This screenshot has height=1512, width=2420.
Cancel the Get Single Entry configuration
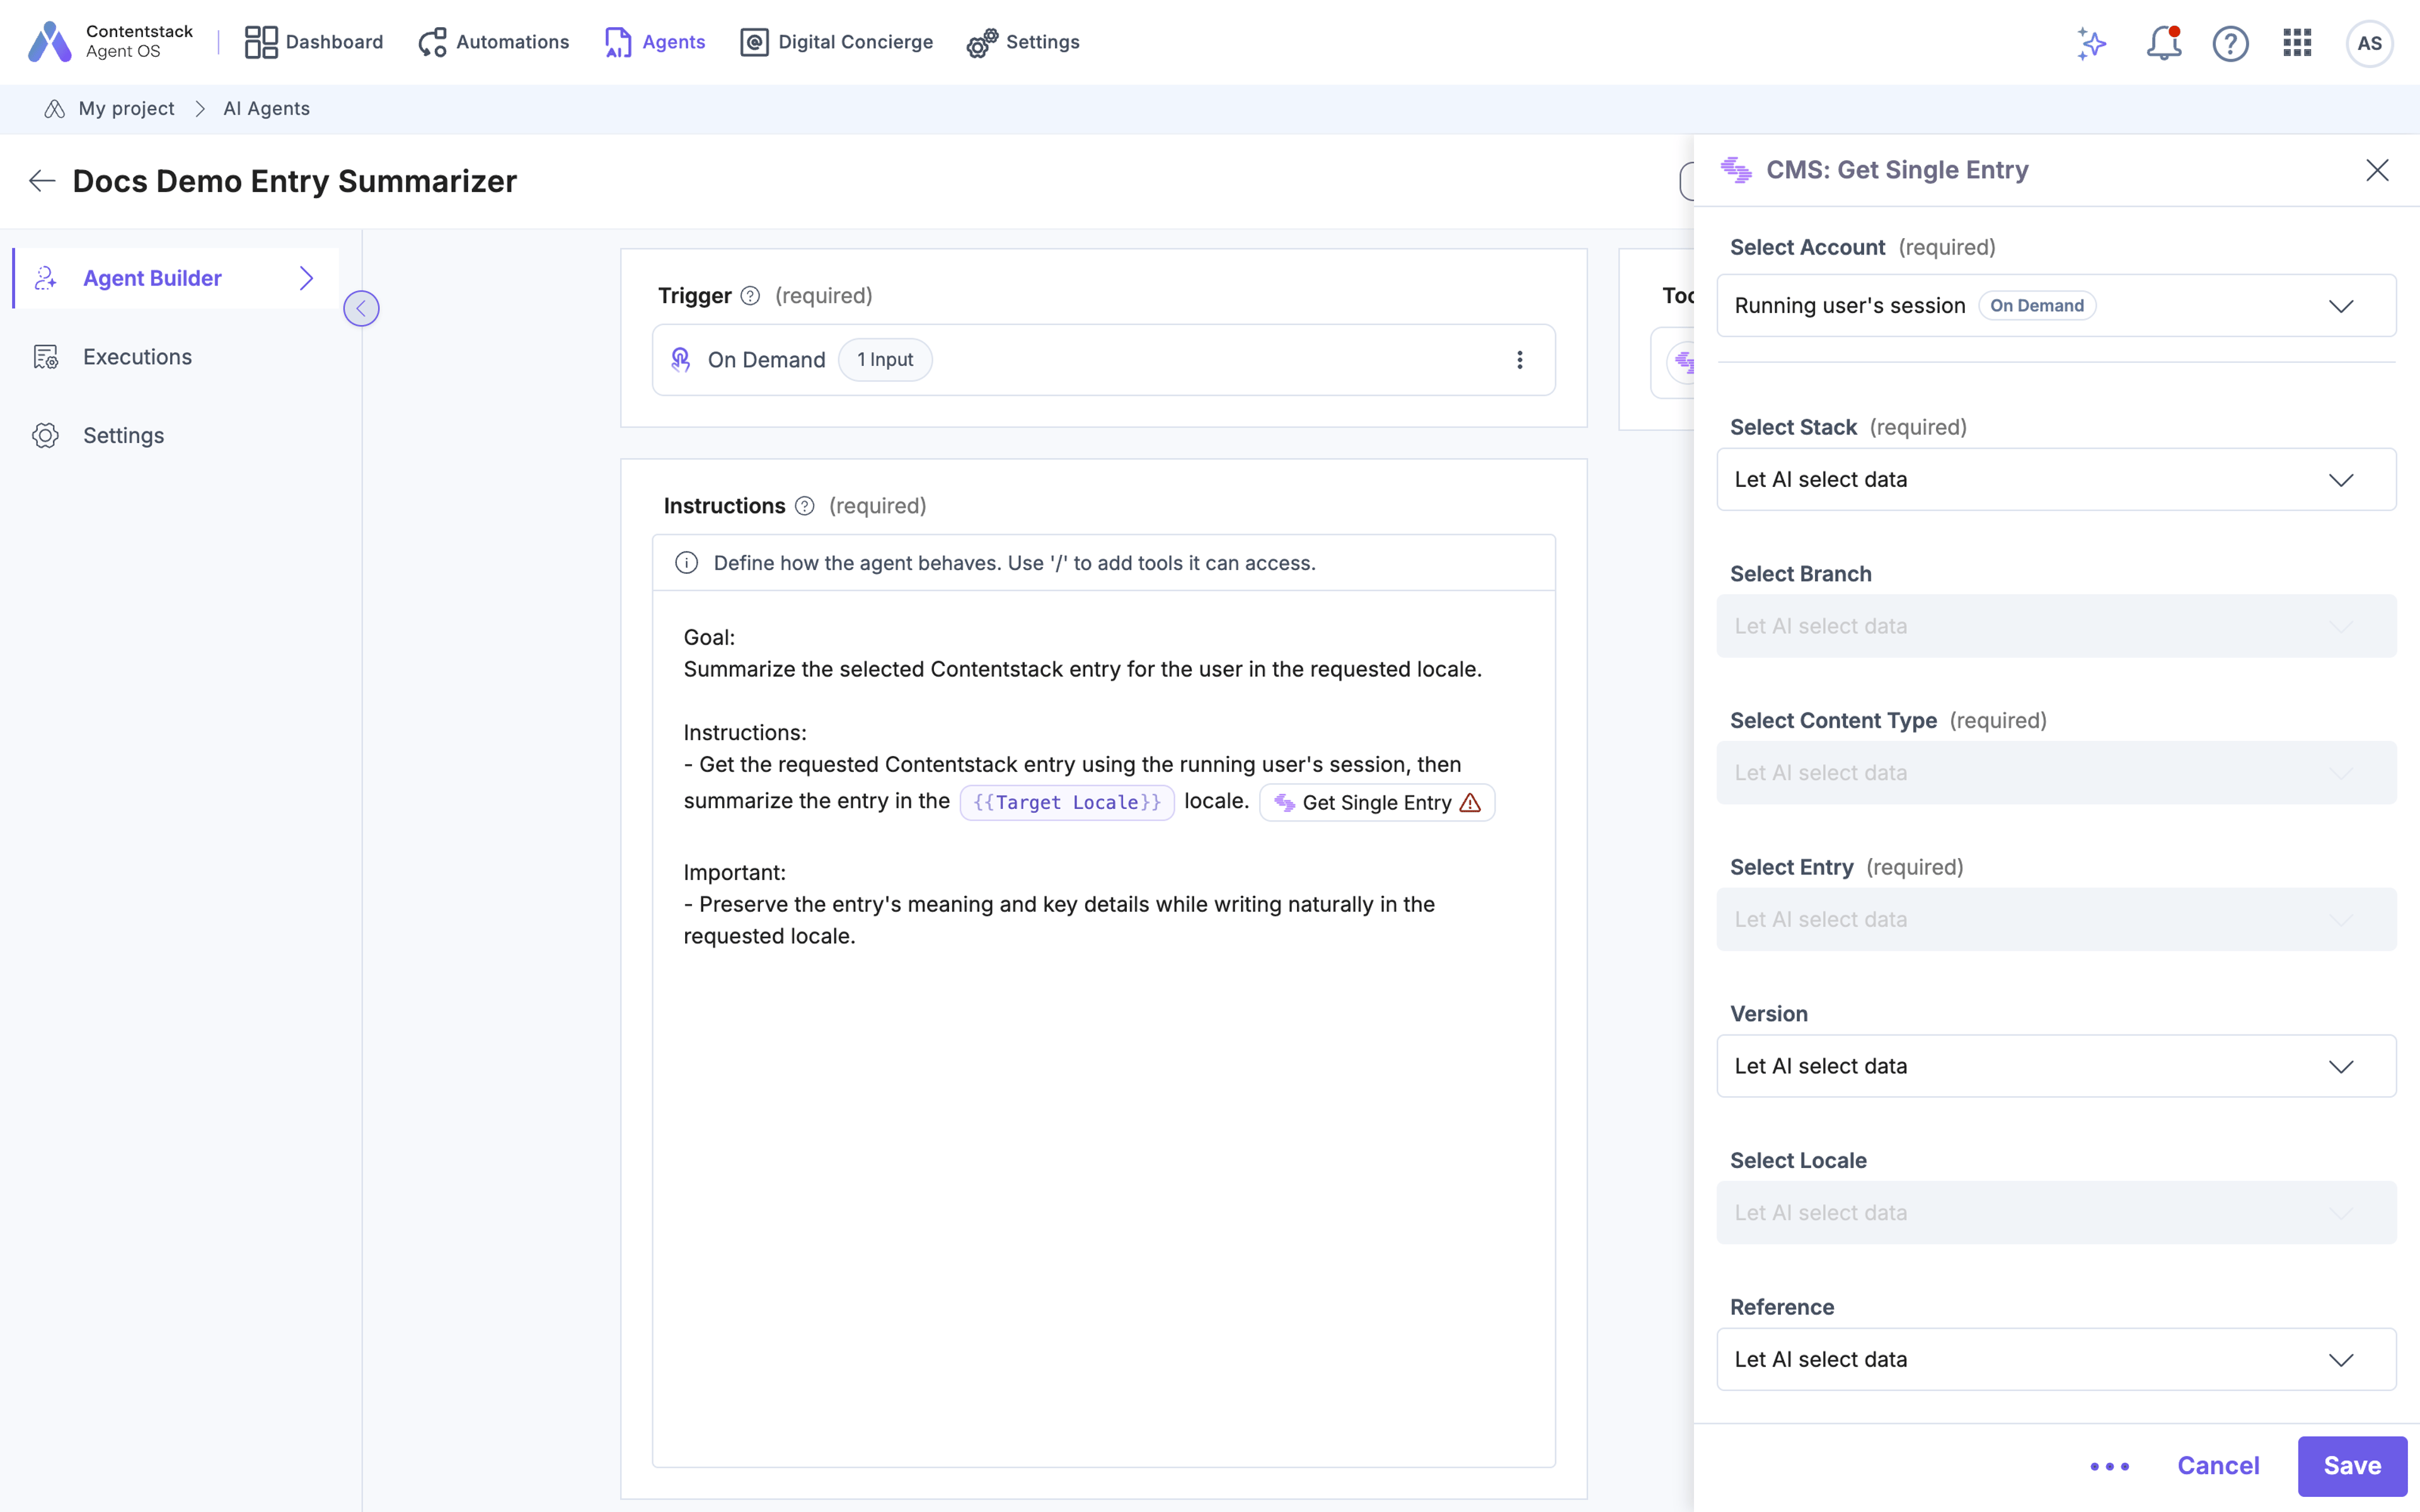coord(2218,1466)
